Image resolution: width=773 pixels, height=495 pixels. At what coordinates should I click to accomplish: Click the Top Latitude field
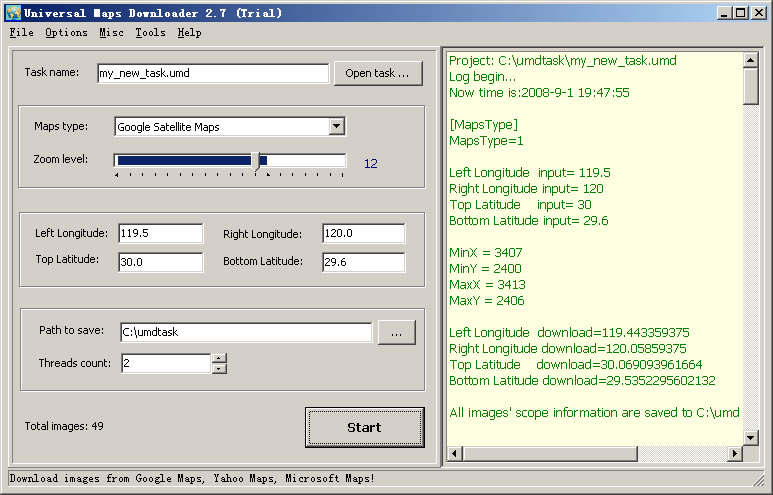[161, 262]
